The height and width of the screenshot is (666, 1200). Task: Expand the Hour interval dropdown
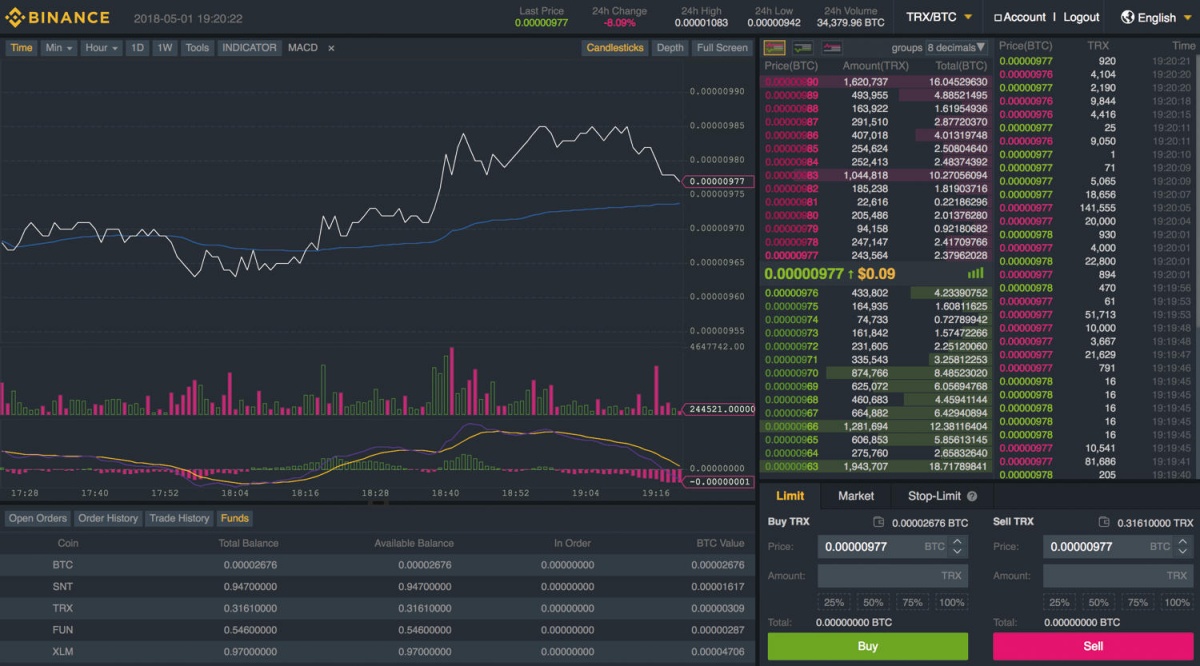pos(102,48)
